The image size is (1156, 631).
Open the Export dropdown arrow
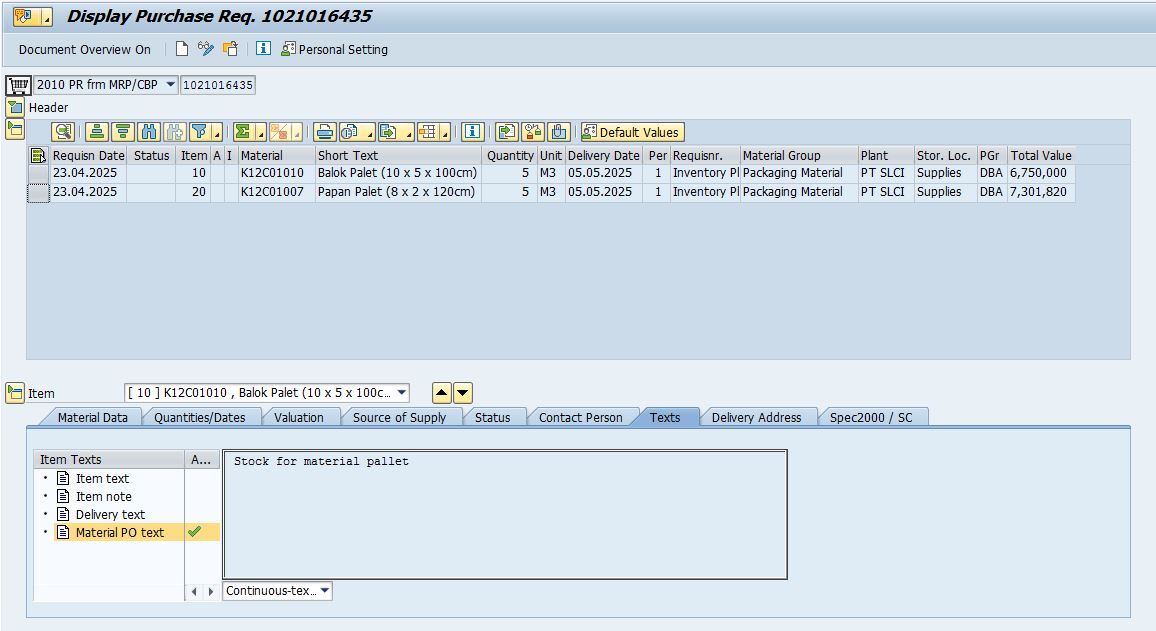408,133
